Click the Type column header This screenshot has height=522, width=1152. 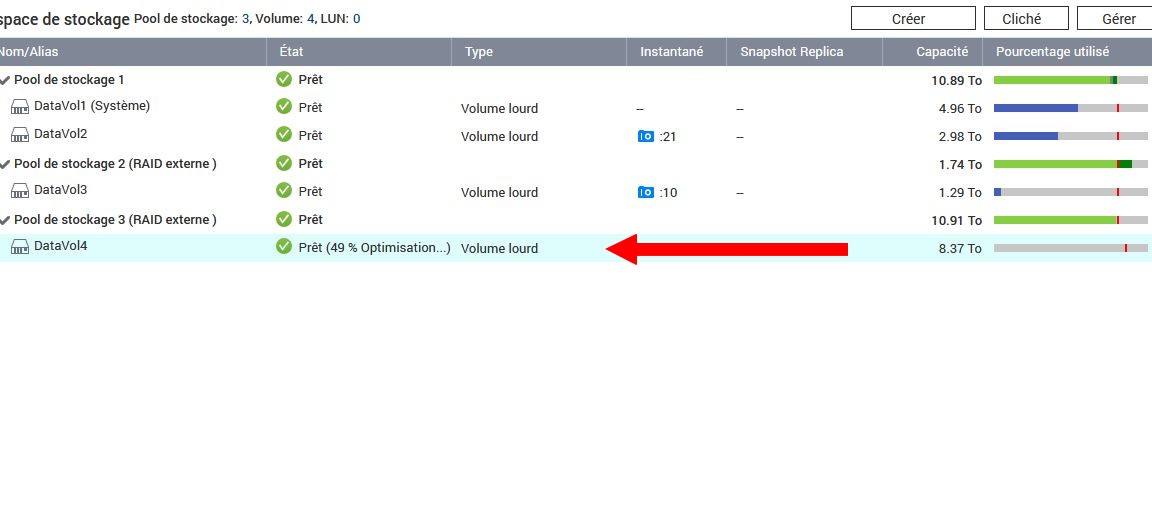pyautogui.click(x=479, y=52)
